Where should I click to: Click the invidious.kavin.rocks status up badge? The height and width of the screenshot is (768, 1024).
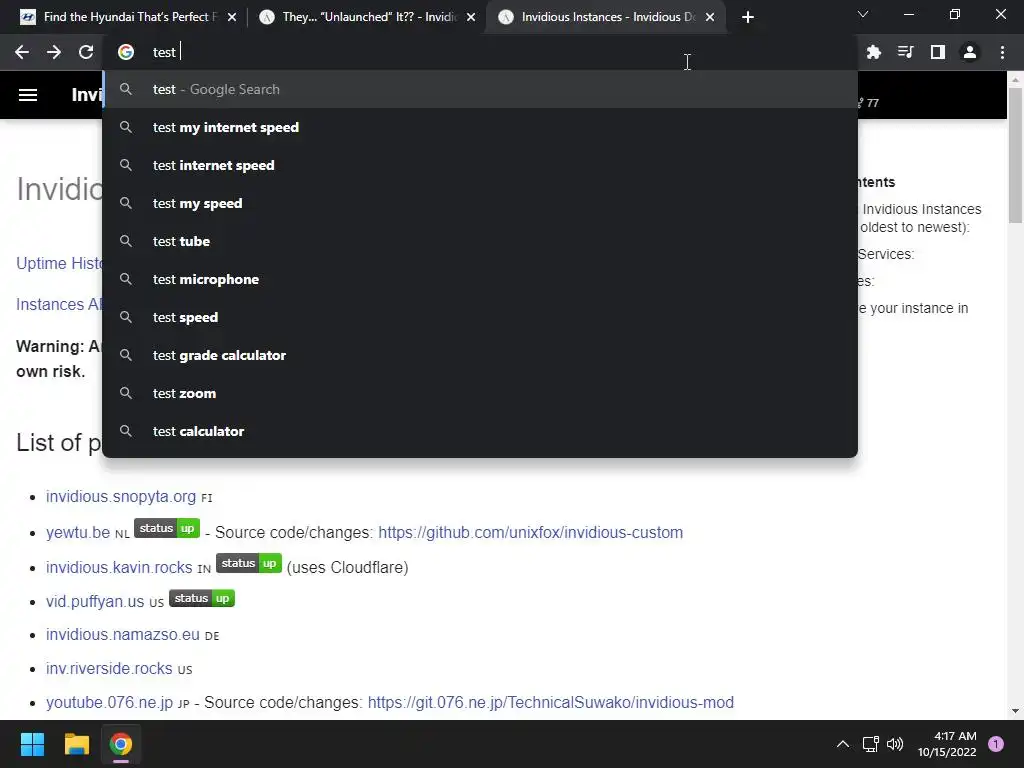pyautogui.click(x=249, y=563)
